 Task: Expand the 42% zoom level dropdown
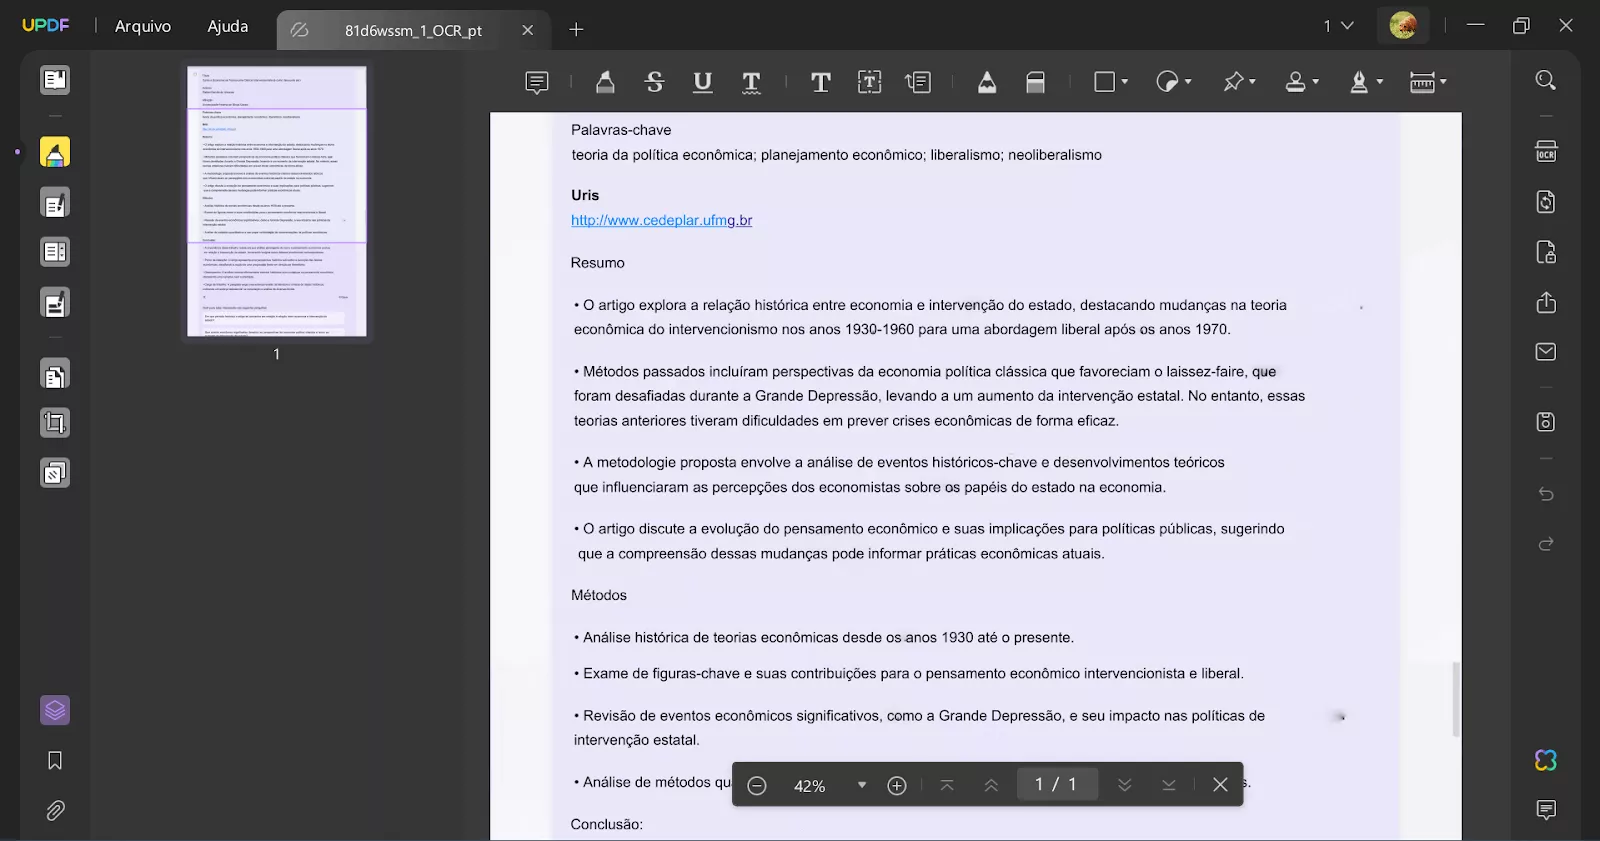pos(861,785)
